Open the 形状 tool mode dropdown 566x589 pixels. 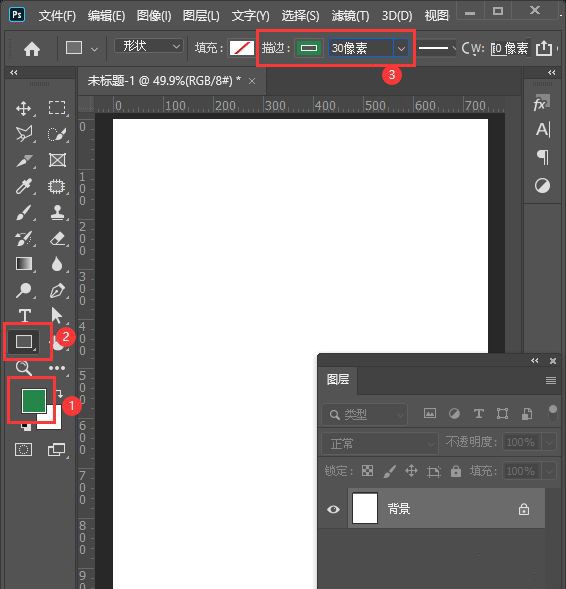(x=149, y=47)
